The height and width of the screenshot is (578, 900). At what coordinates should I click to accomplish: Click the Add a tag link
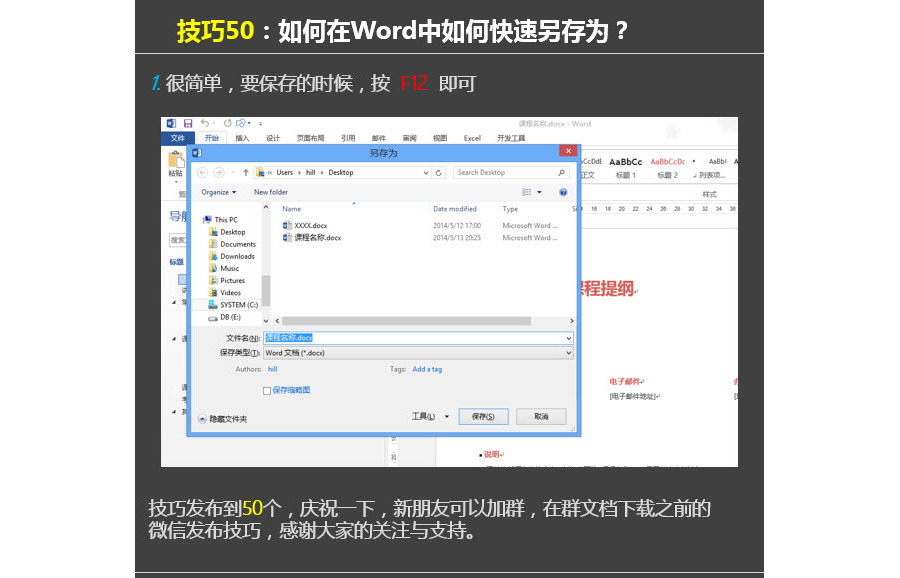coord(427,370)
